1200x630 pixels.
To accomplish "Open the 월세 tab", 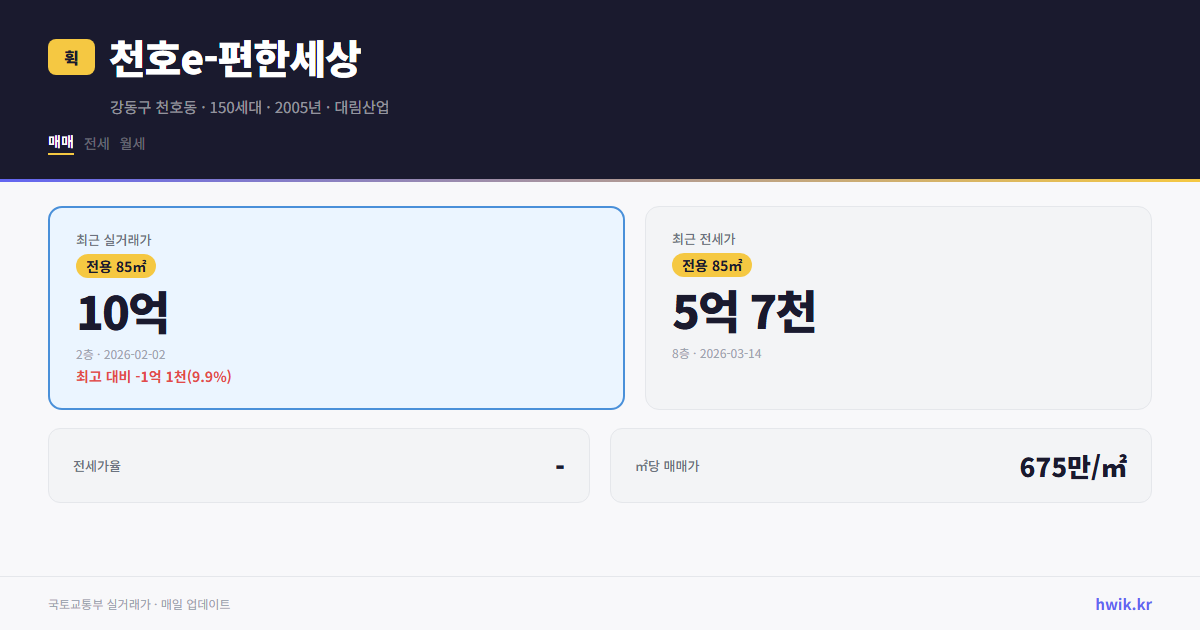I will click(133, 143).
